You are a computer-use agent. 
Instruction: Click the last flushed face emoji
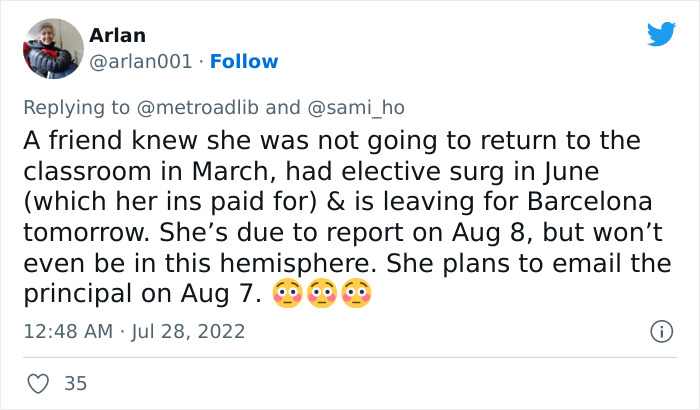(x=355, y=296)
